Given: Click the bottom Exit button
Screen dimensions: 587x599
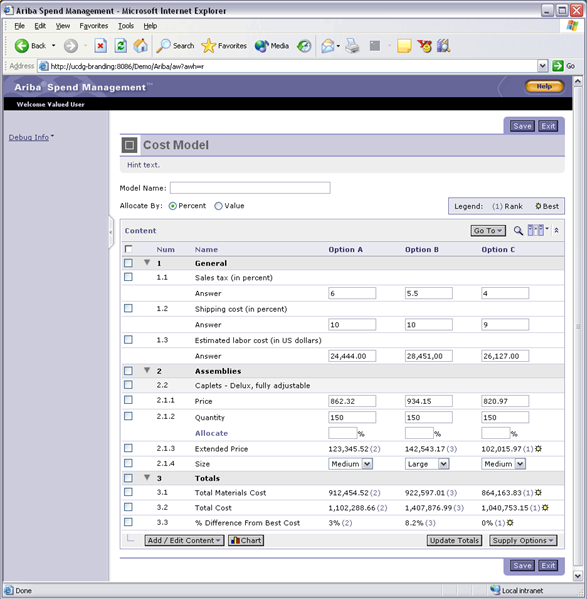Looking at the screenshot, I should 548,565.
